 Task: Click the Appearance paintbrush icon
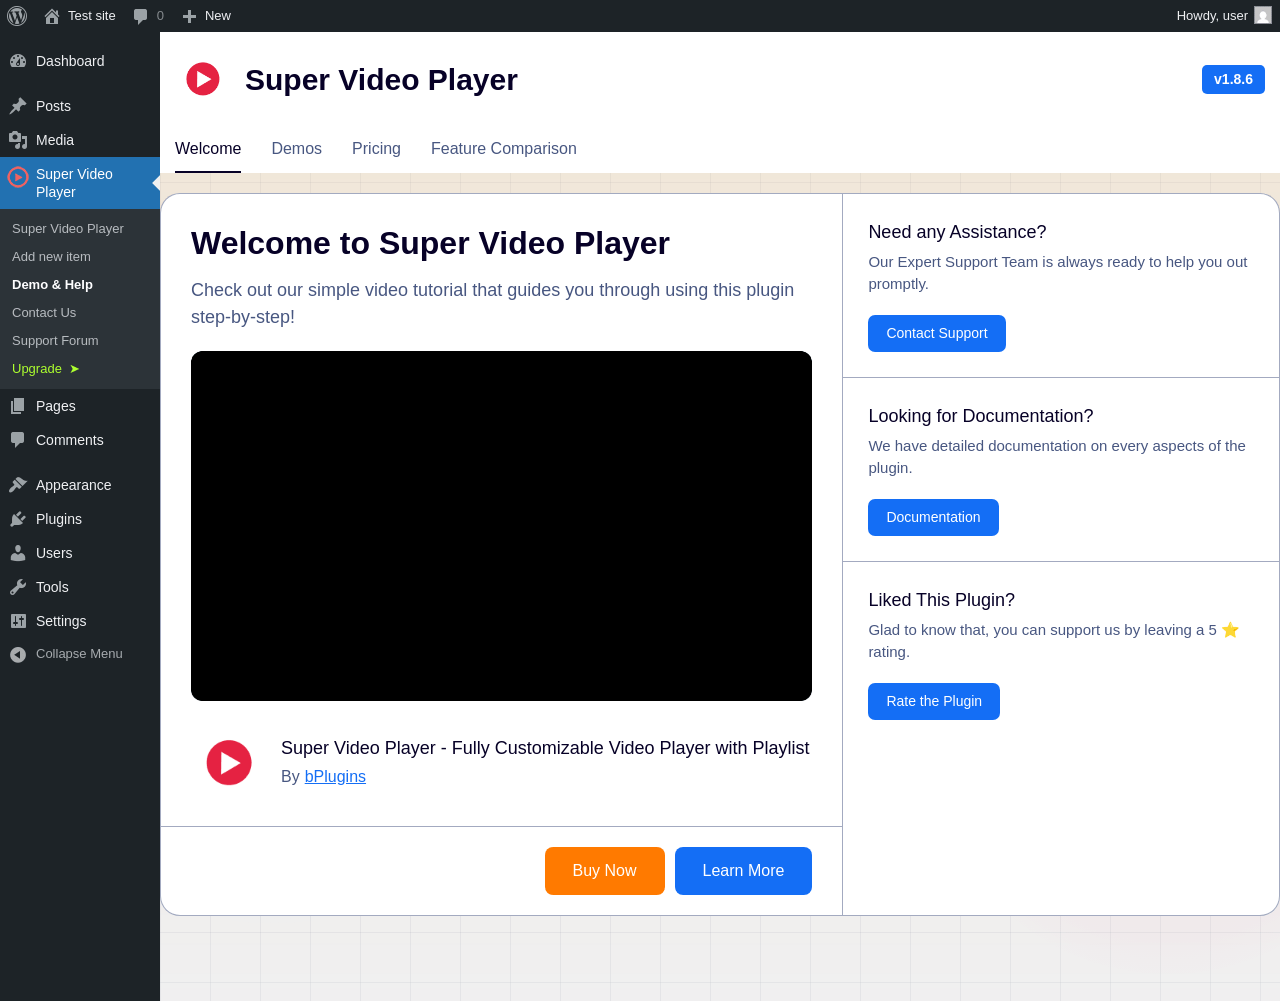coord(18,485)
